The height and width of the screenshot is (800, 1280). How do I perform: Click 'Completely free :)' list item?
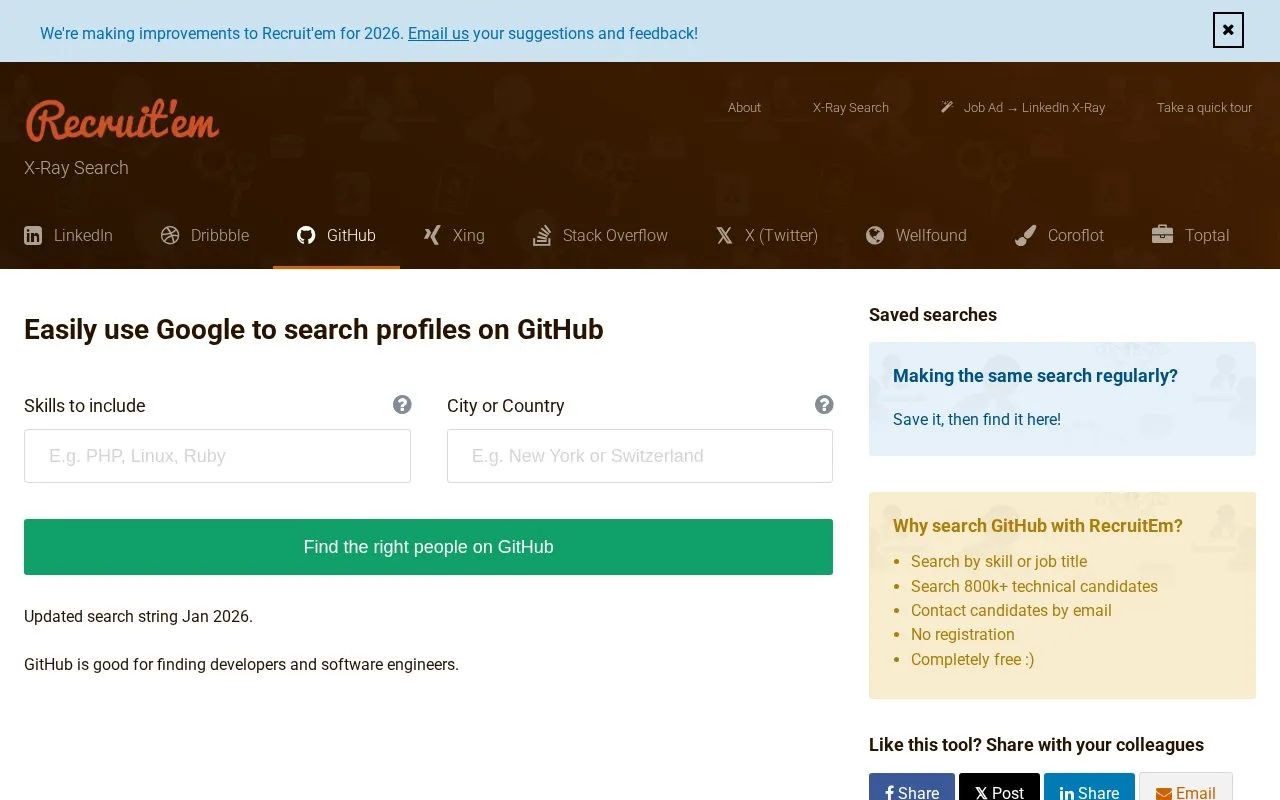972,660
